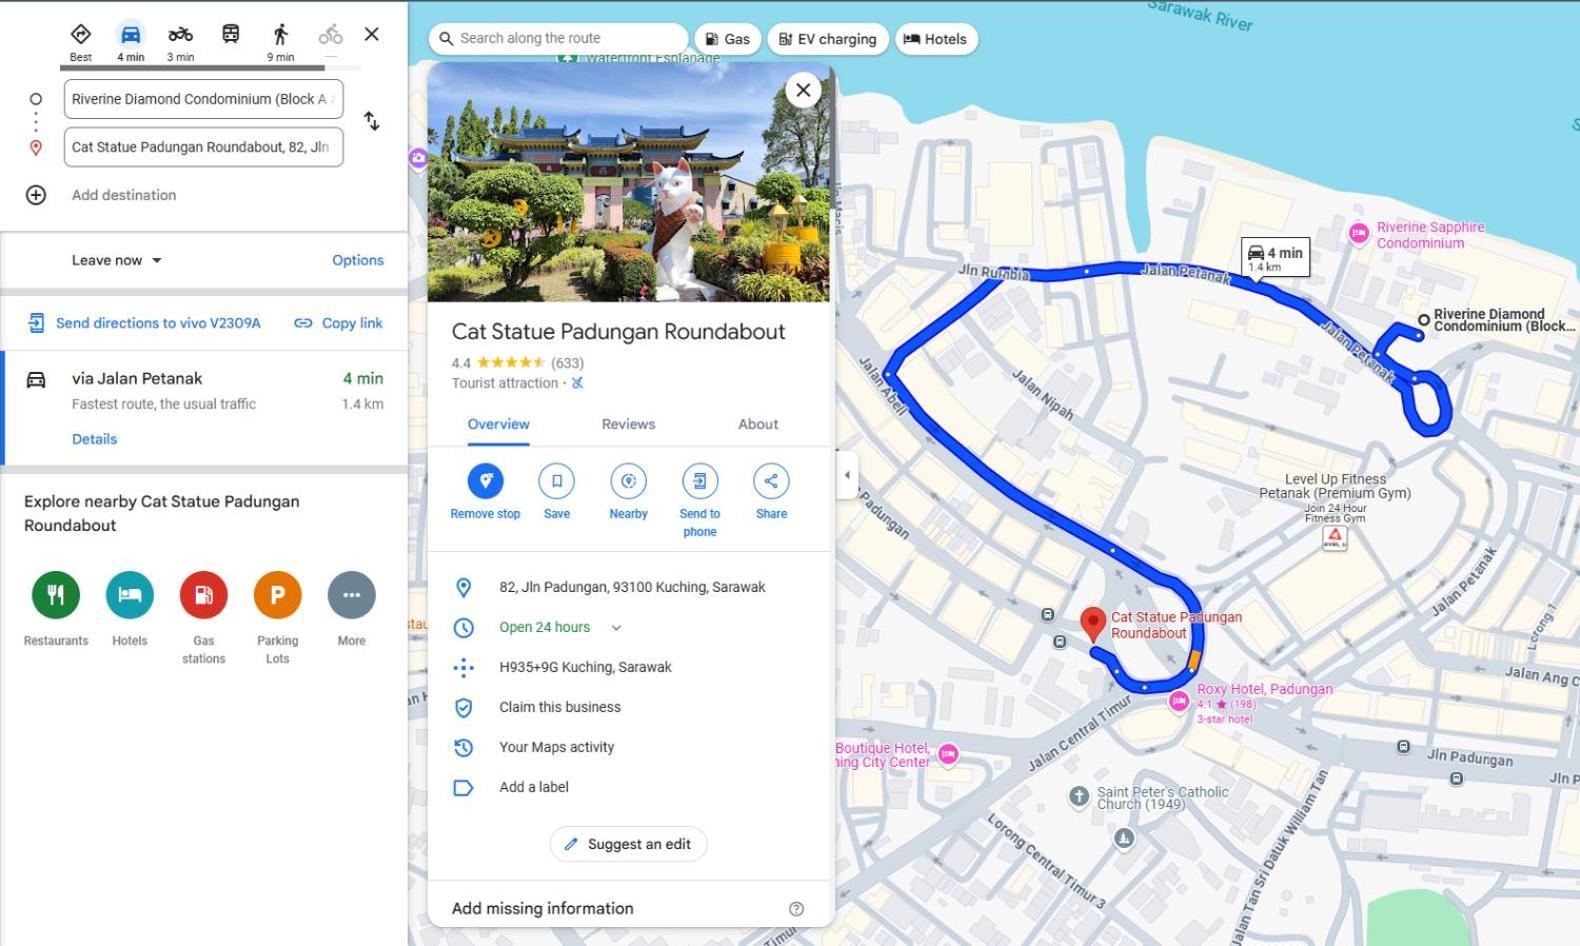Click Search along the route box
Image resolution: width=1580 pixels, height=946 pixels.
(x=558, y=38)
